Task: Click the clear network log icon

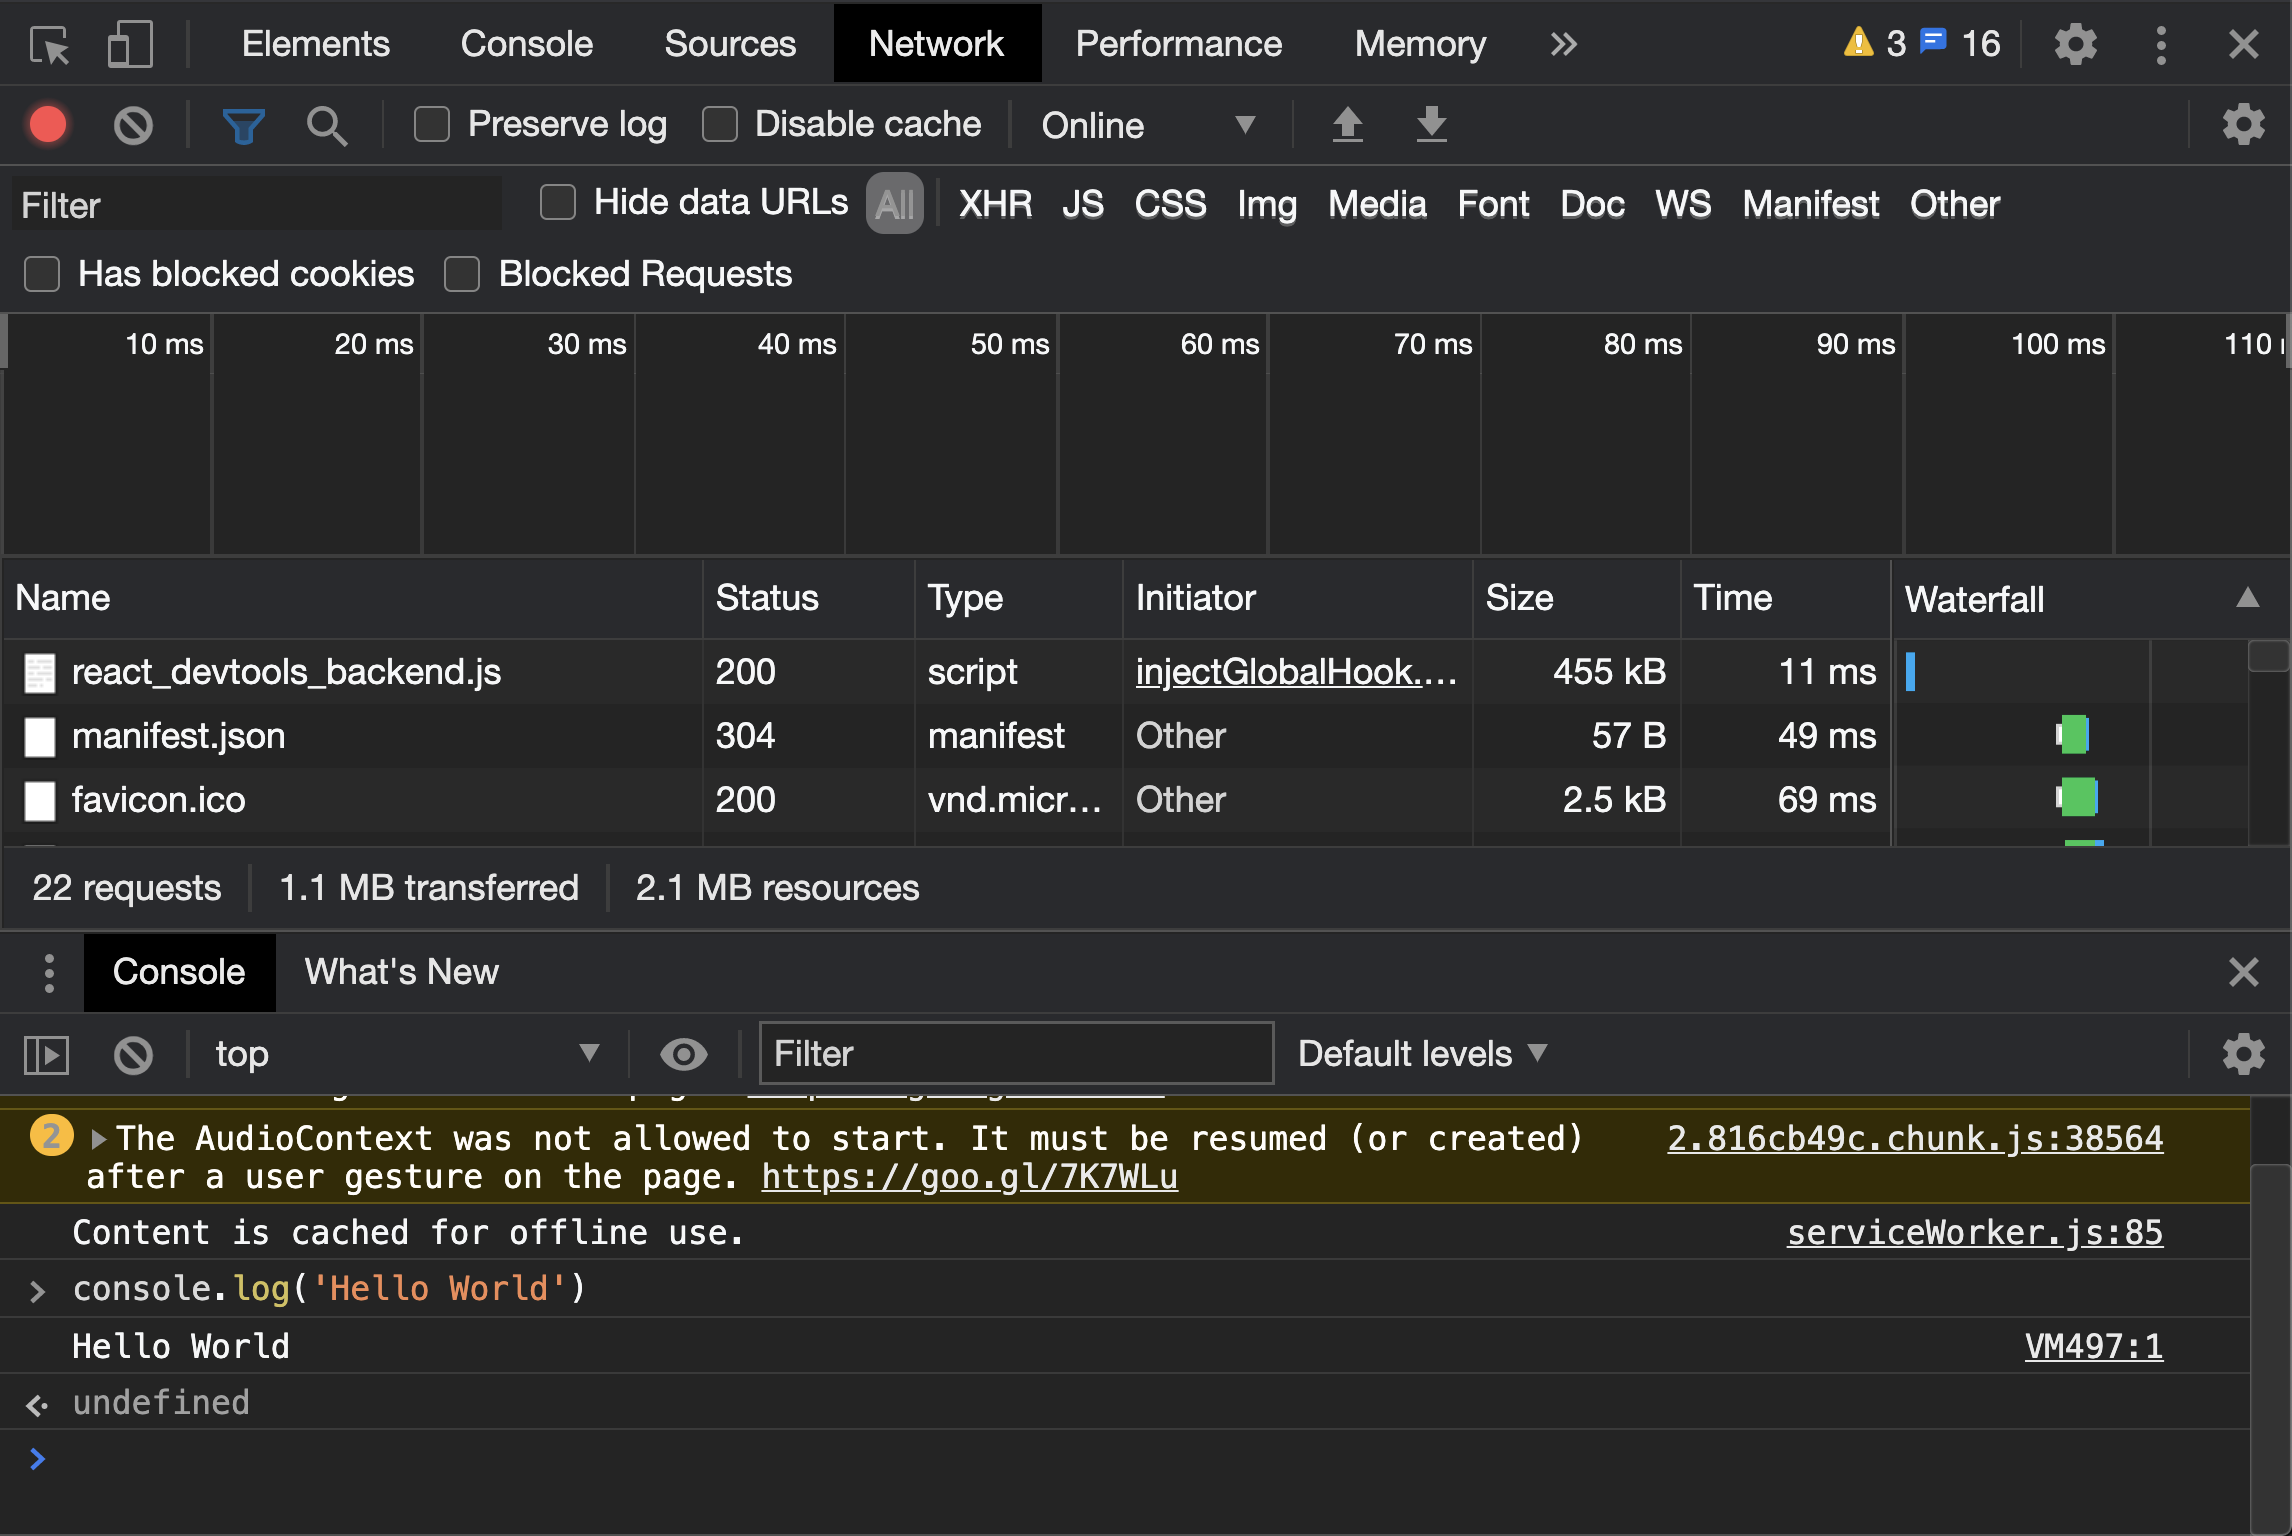Action: point(137,122)
